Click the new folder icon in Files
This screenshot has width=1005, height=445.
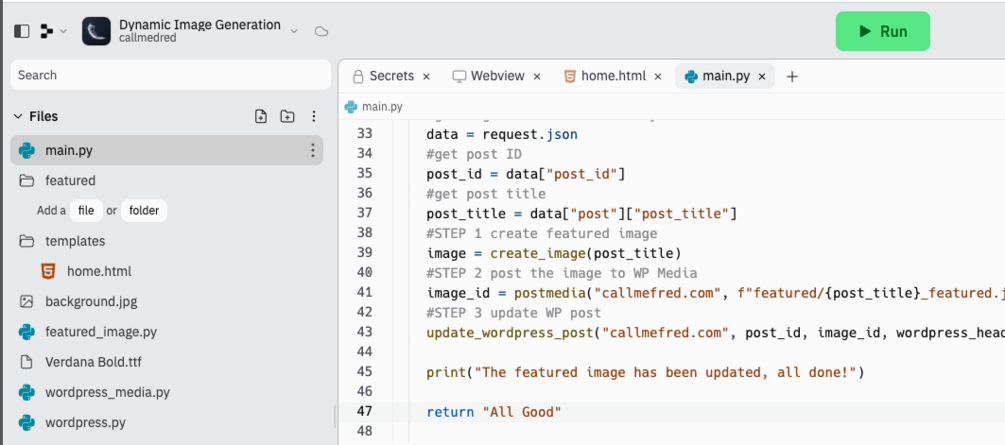click(287, 116)
